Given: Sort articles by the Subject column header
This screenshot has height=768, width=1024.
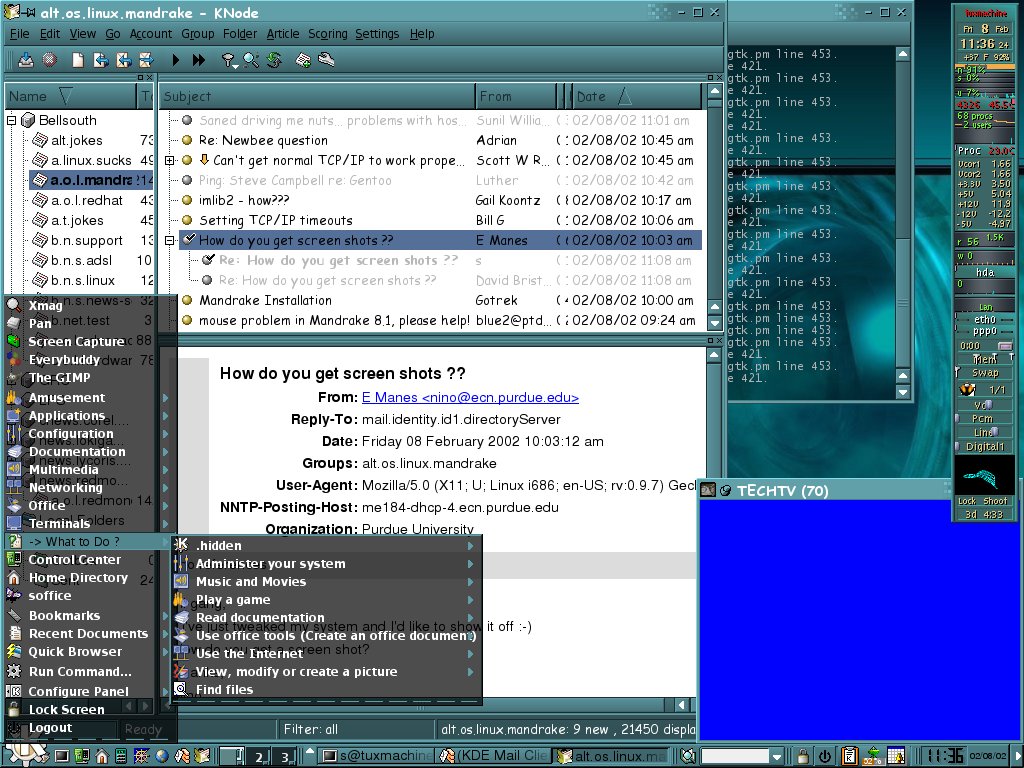Looking at the screenshot, I should click(317, 96).
